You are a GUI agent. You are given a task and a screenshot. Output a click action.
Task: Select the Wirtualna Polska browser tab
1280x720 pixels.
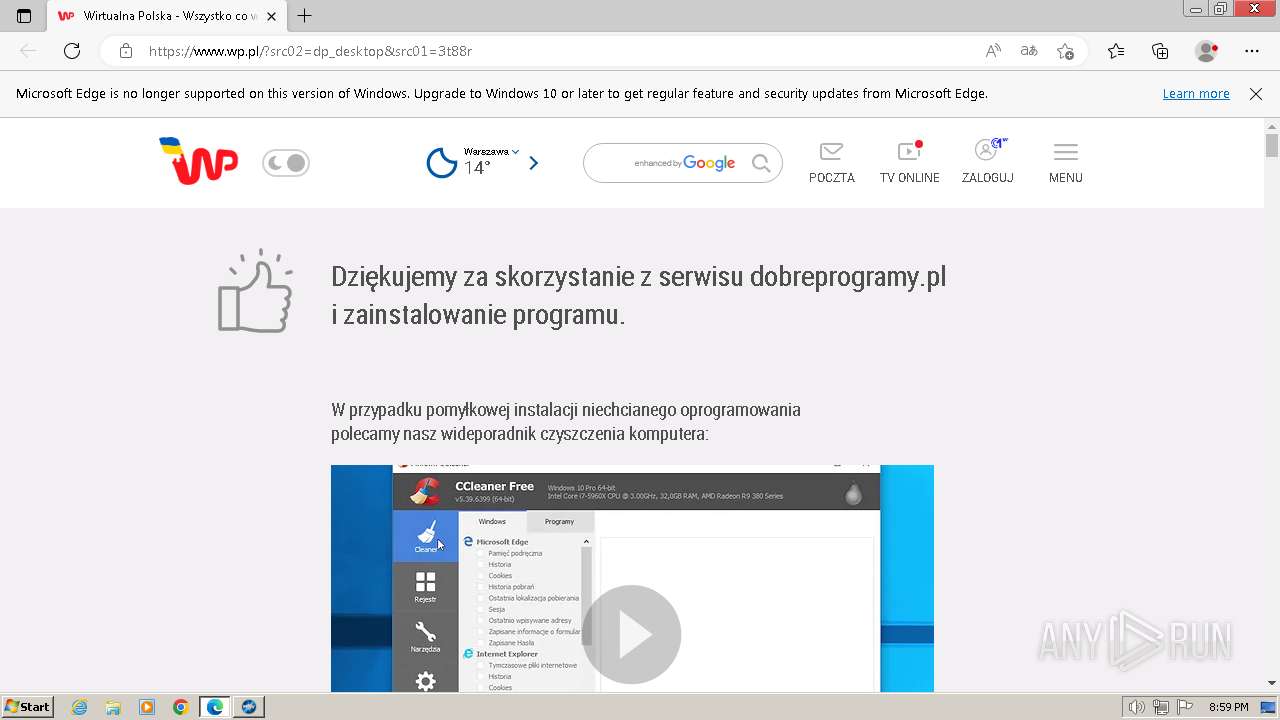pos(165,16)
